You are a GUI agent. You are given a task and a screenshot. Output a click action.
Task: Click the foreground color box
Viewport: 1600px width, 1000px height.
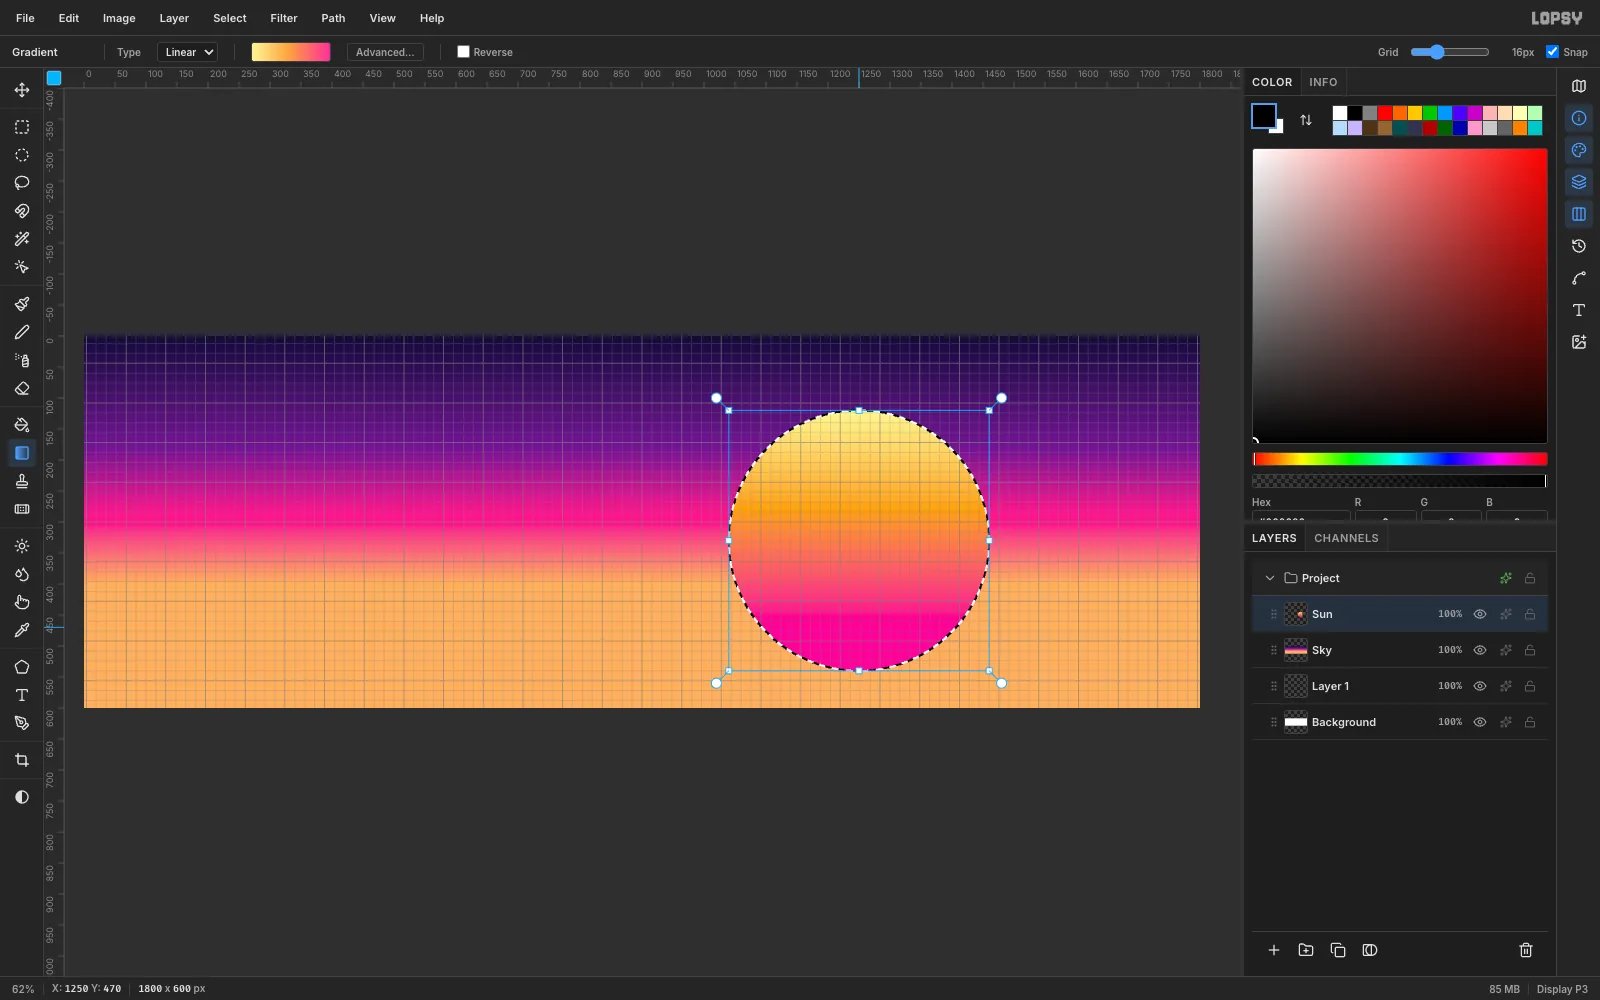pos(1264,116)
